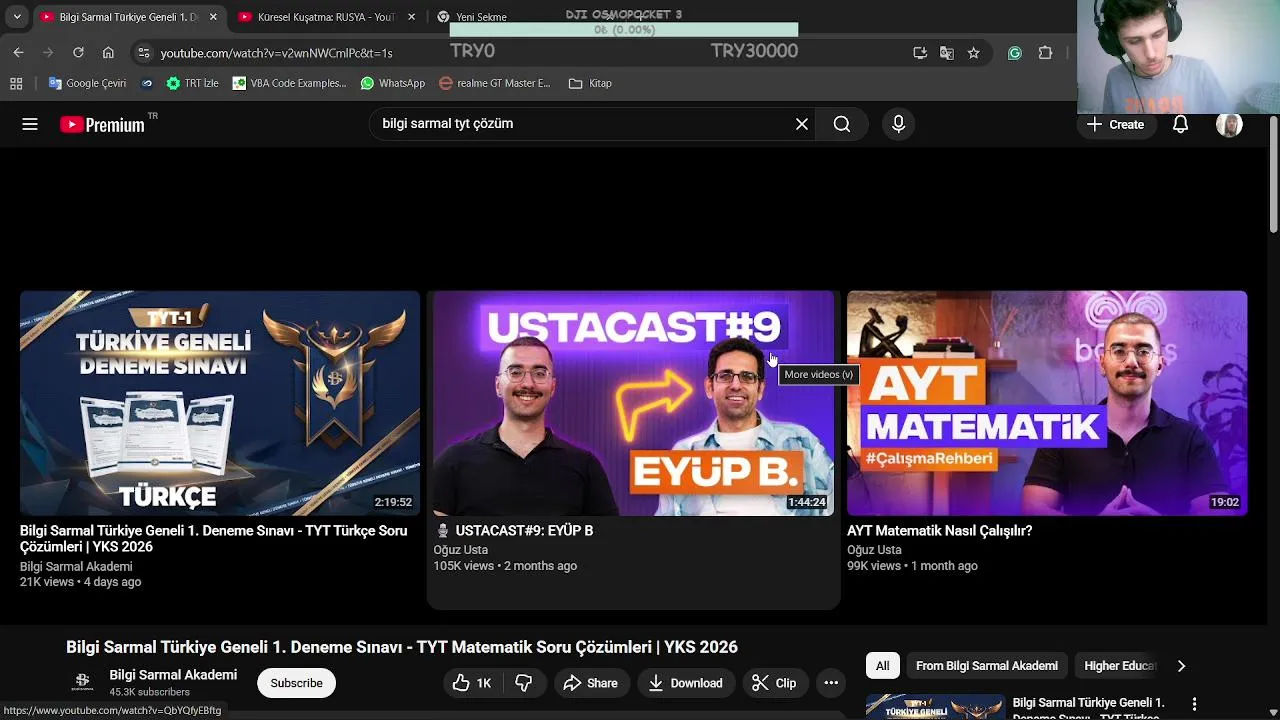Open the apps grid in bookmarks bar
The image size is (1280, 720).
tap(16, 83)
